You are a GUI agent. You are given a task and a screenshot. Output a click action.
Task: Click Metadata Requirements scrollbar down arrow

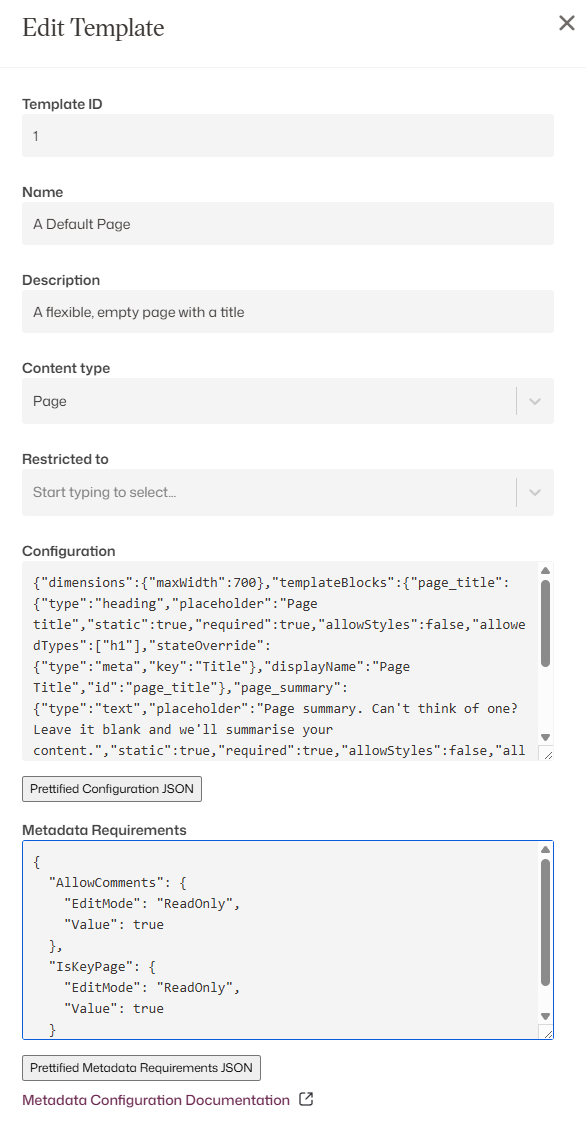click(545, 1016)
